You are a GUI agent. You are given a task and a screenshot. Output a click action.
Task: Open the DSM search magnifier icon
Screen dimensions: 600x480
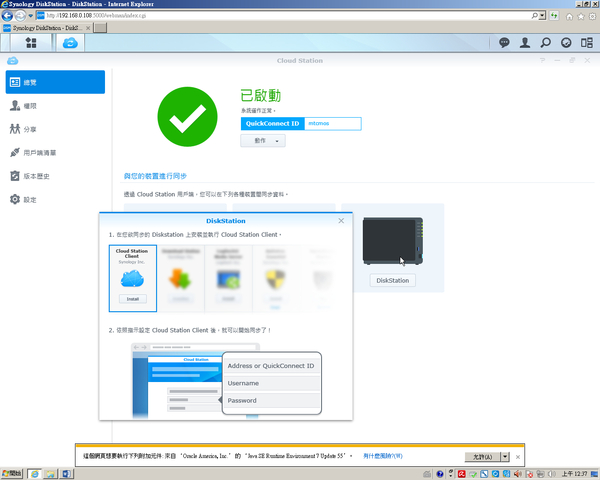coord(546,42)
